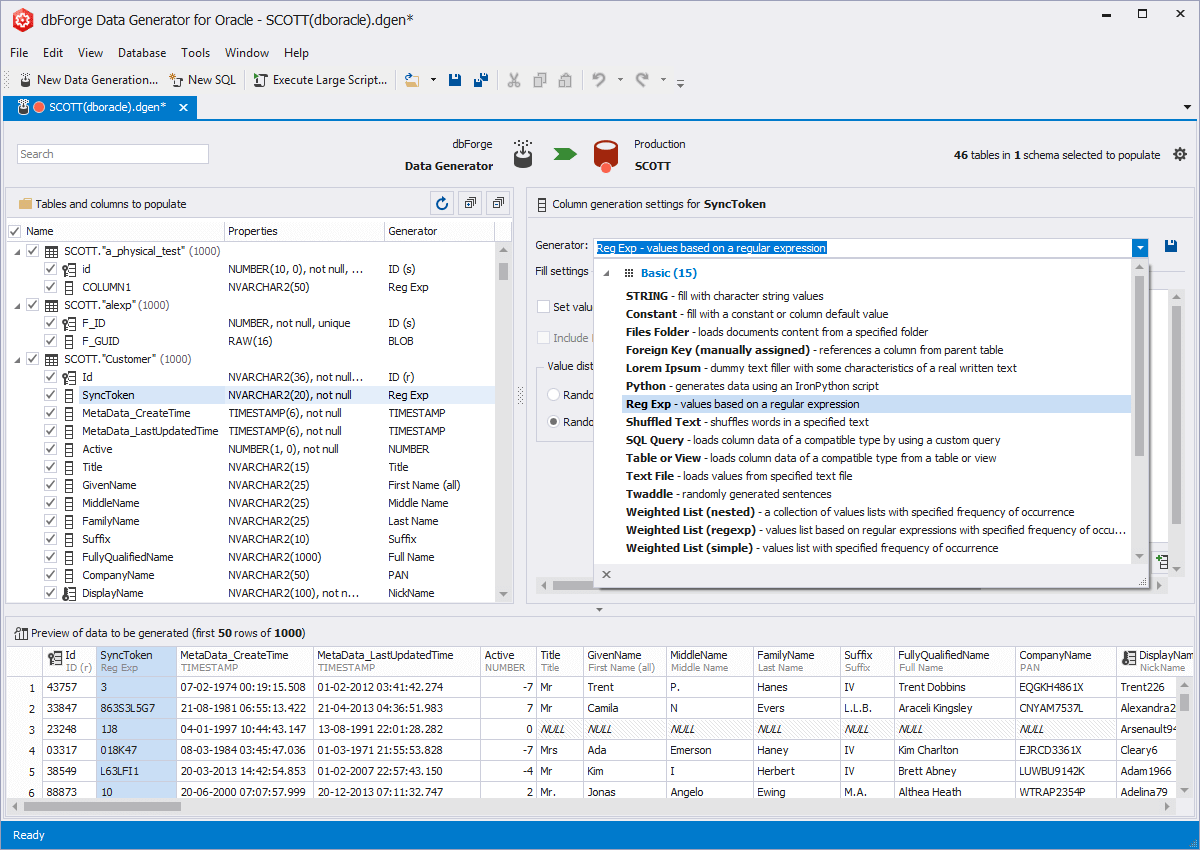Open the Database menu
The height and width of the screenshot is (850, 1200).
[141, 53]
